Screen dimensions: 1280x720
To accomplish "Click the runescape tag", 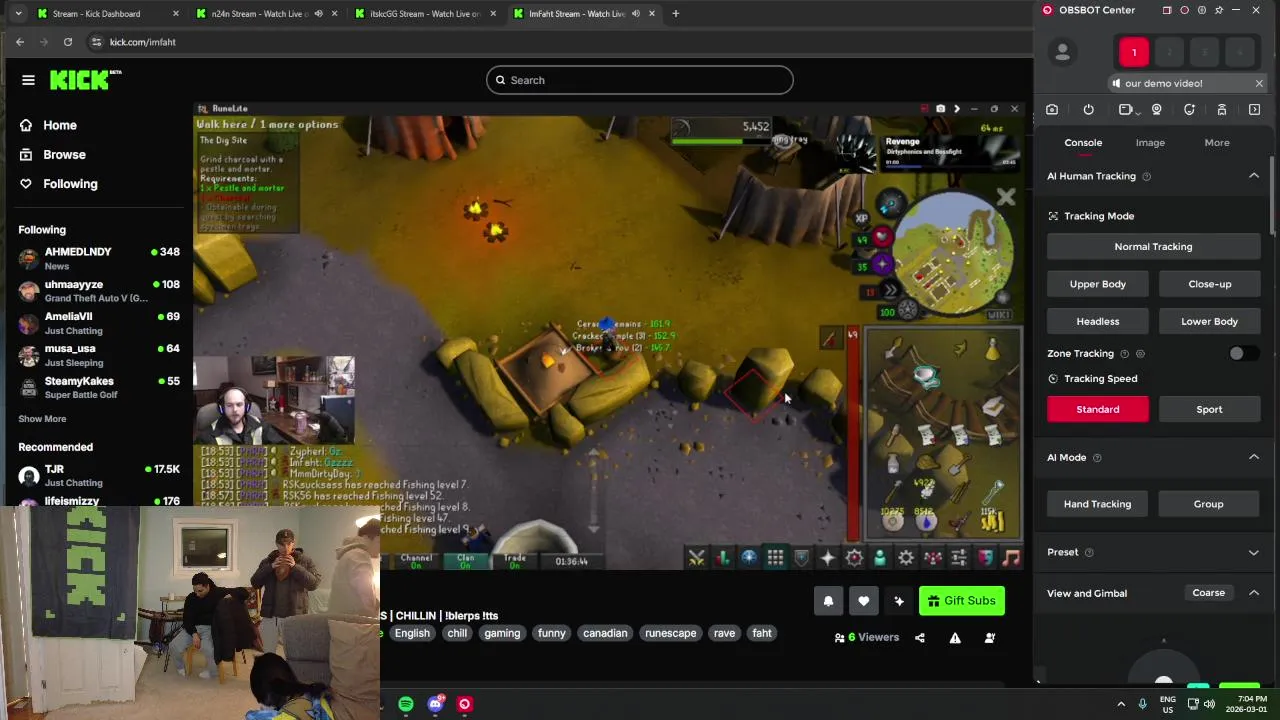I will click(x=670, y=633).
